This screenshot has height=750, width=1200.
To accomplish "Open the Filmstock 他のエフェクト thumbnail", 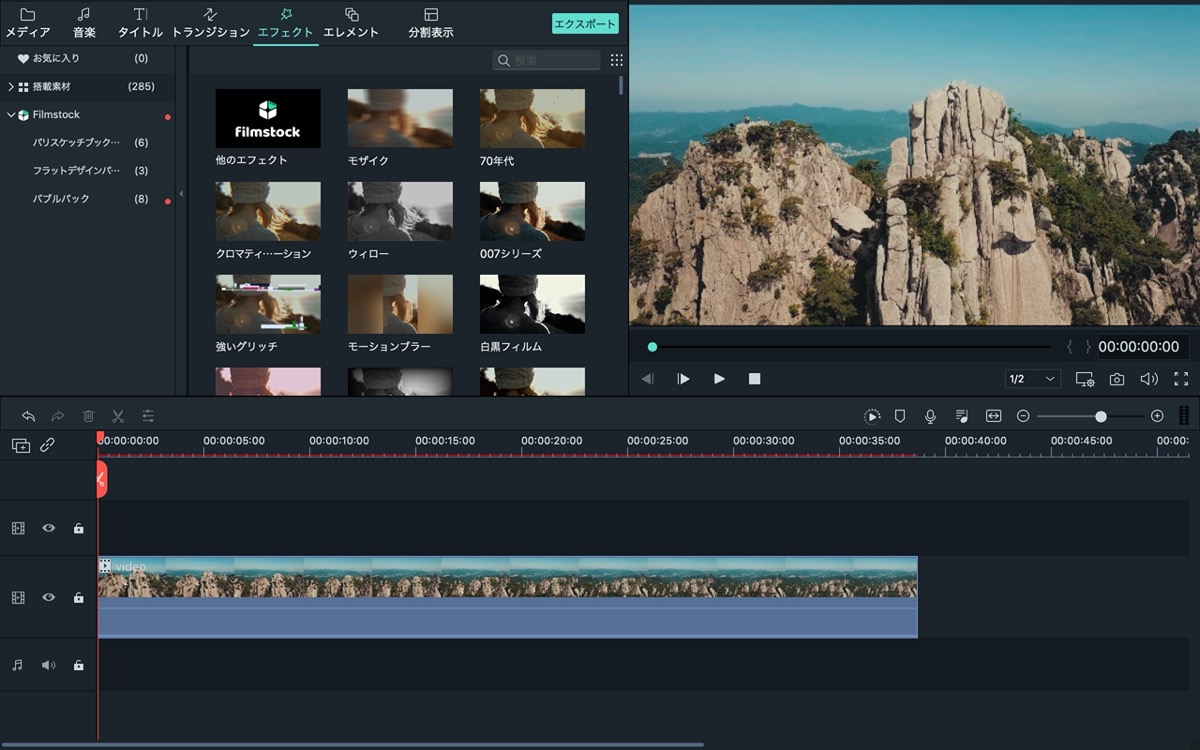I will (x=268, y=118).
